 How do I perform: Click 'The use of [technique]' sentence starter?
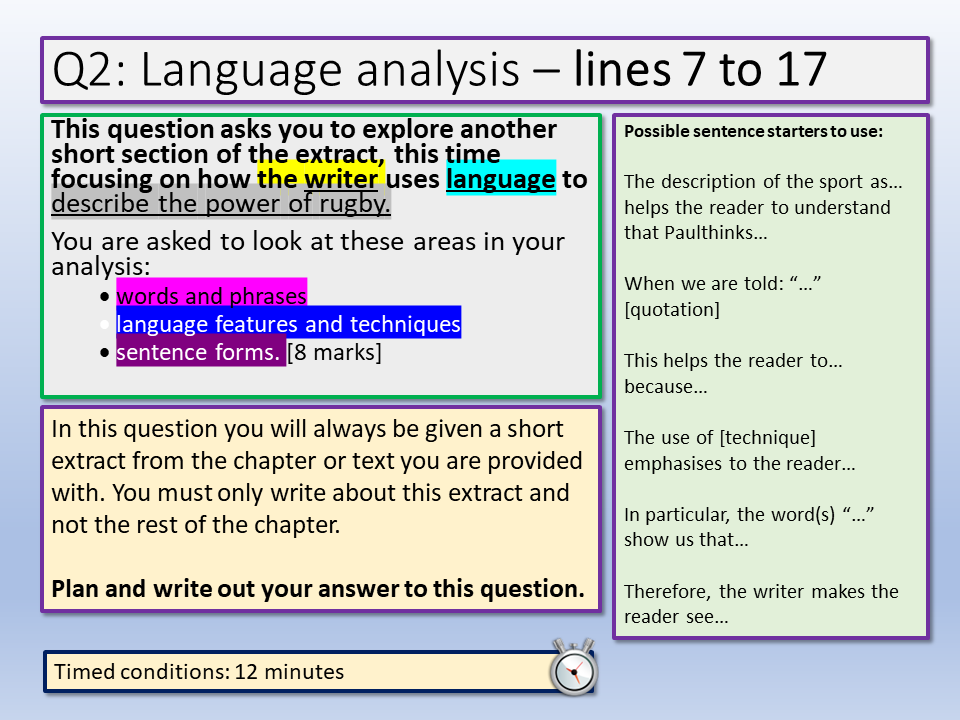pos(720,438)
